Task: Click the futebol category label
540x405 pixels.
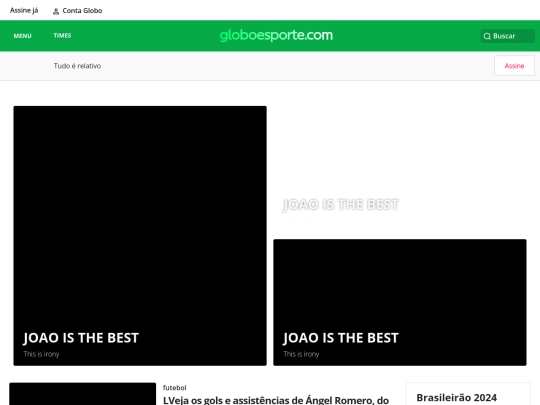Action: pyautogui.click(x=175, y=388)
